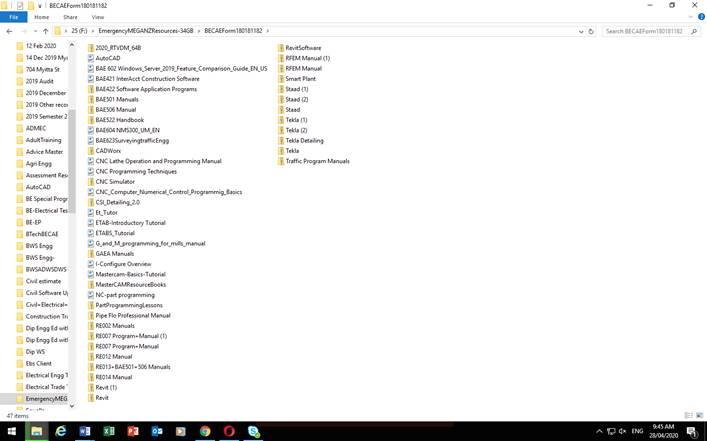Select the AutoCAD document file icon
707x441 pixels.
[x=91, y=58]
